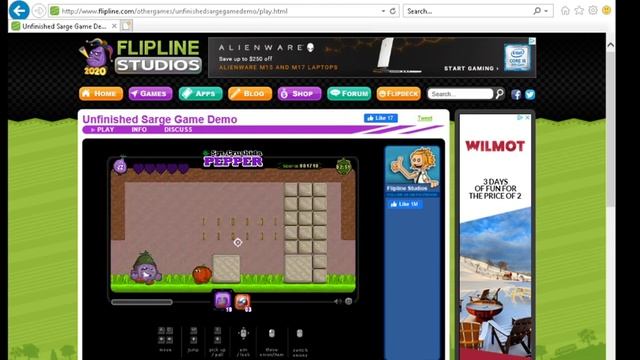Screen dimensions: 640x360
Task: Click the Facebook Like 17 button
Action: (380, 118)
